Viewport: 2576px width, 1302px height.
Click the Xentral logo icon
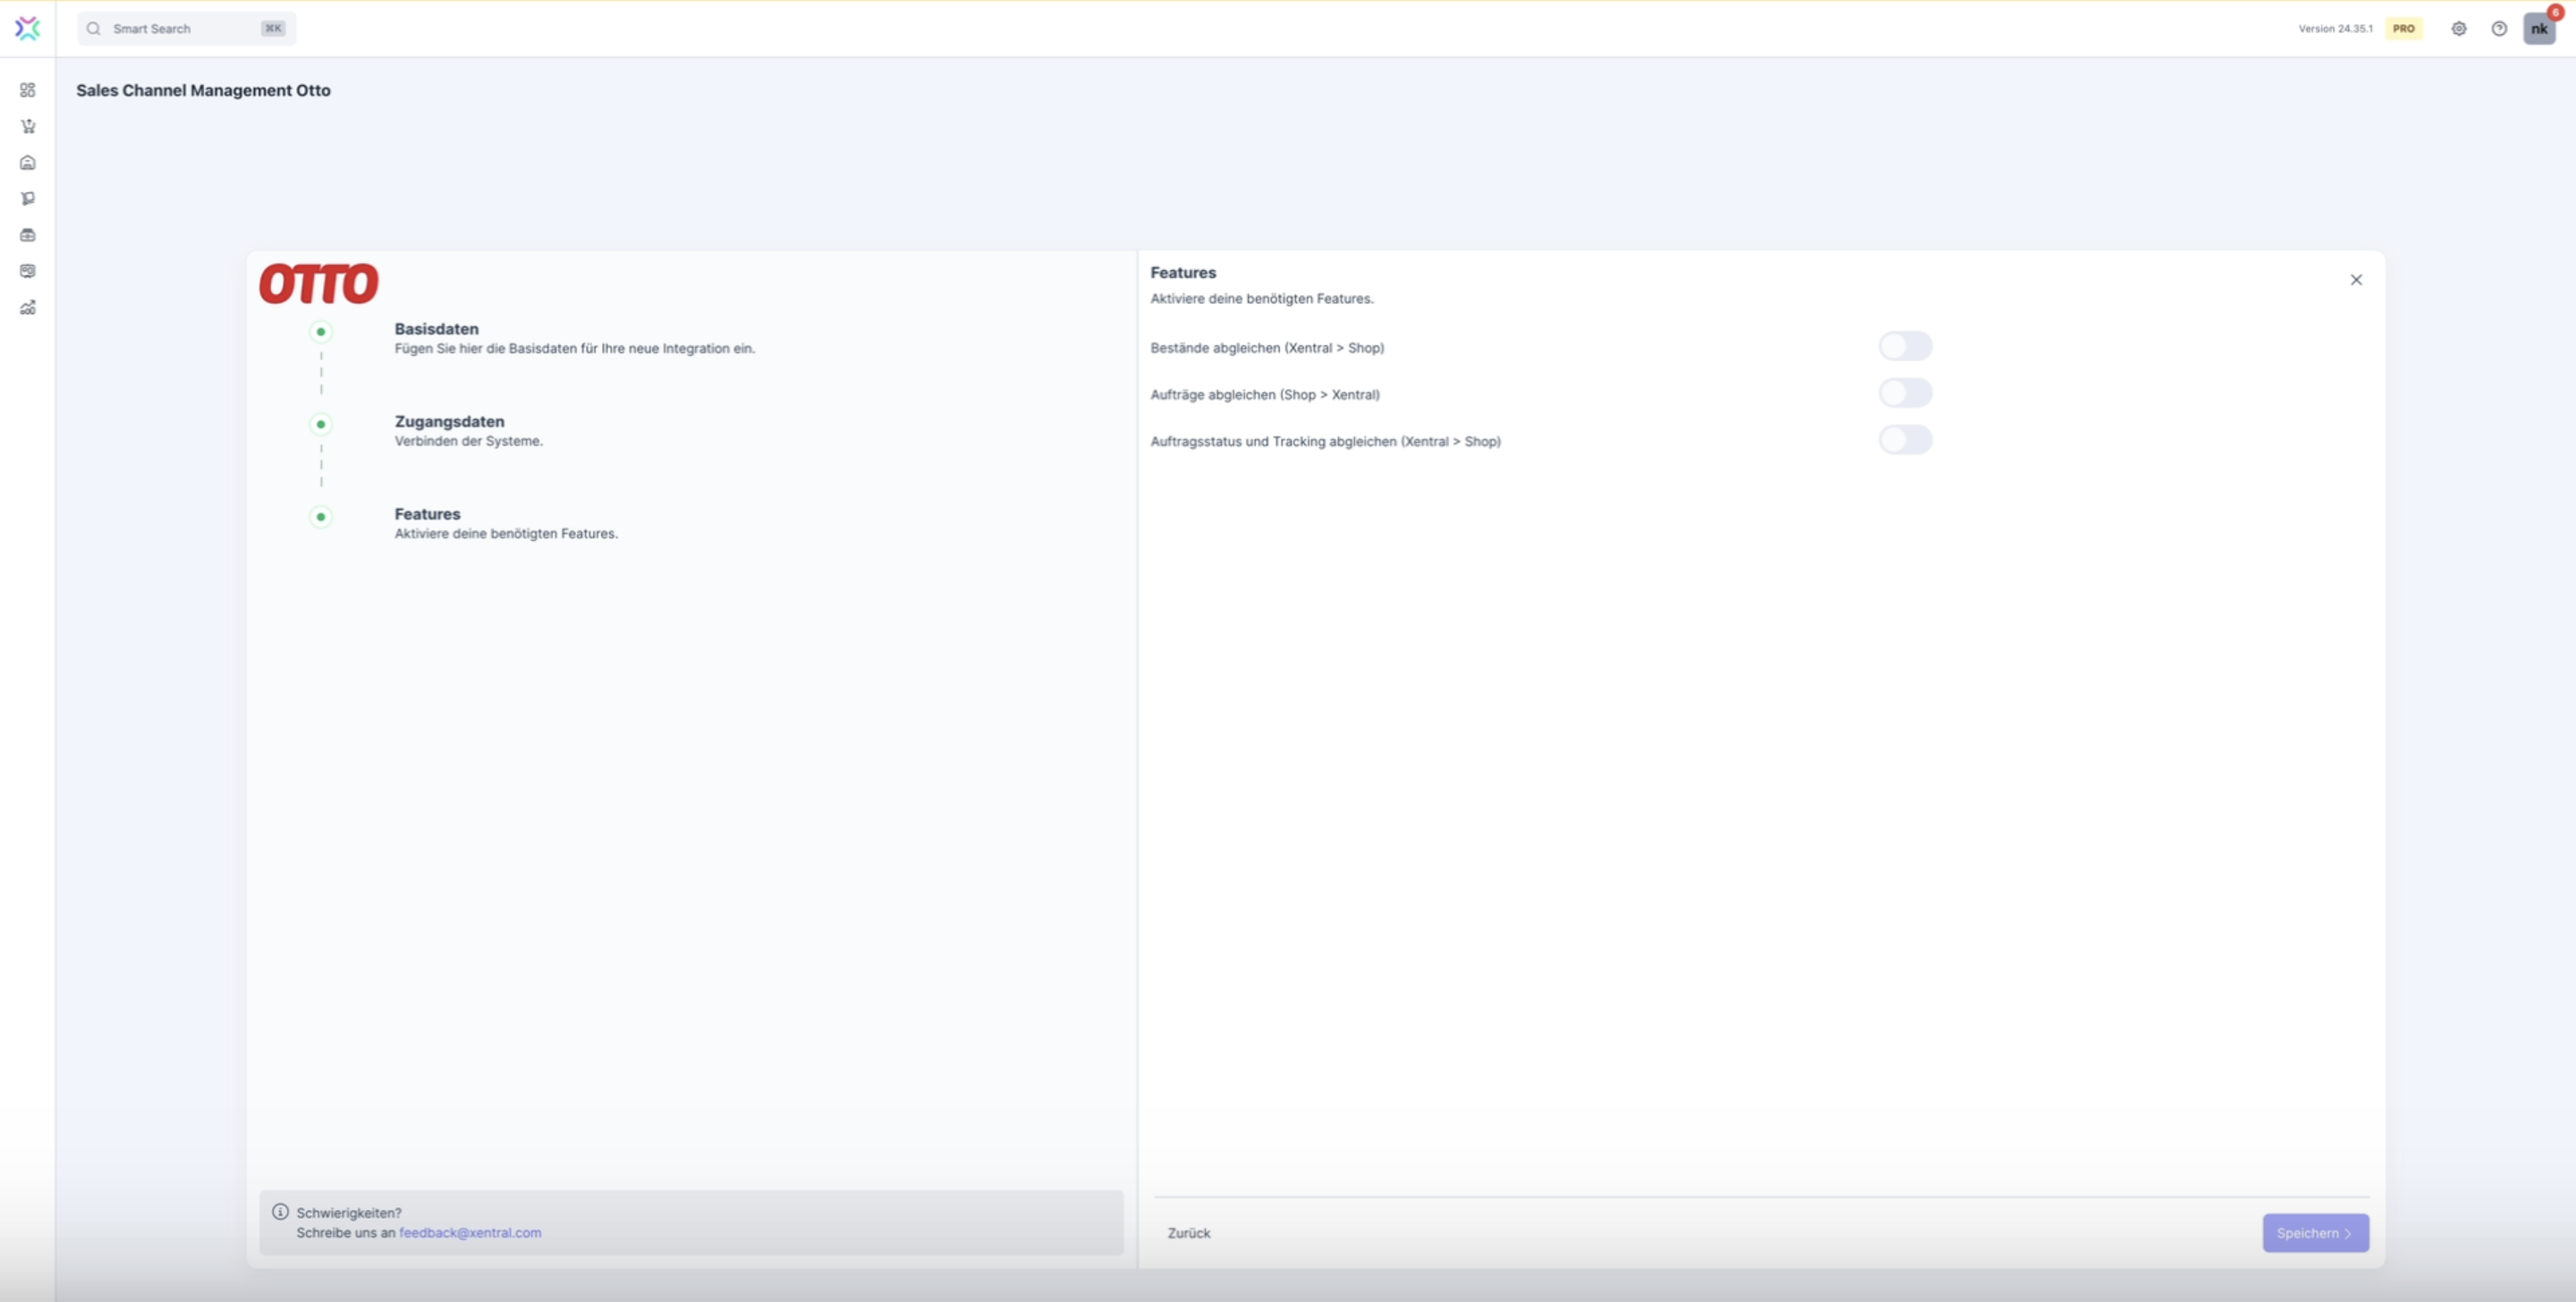(28, 28)
